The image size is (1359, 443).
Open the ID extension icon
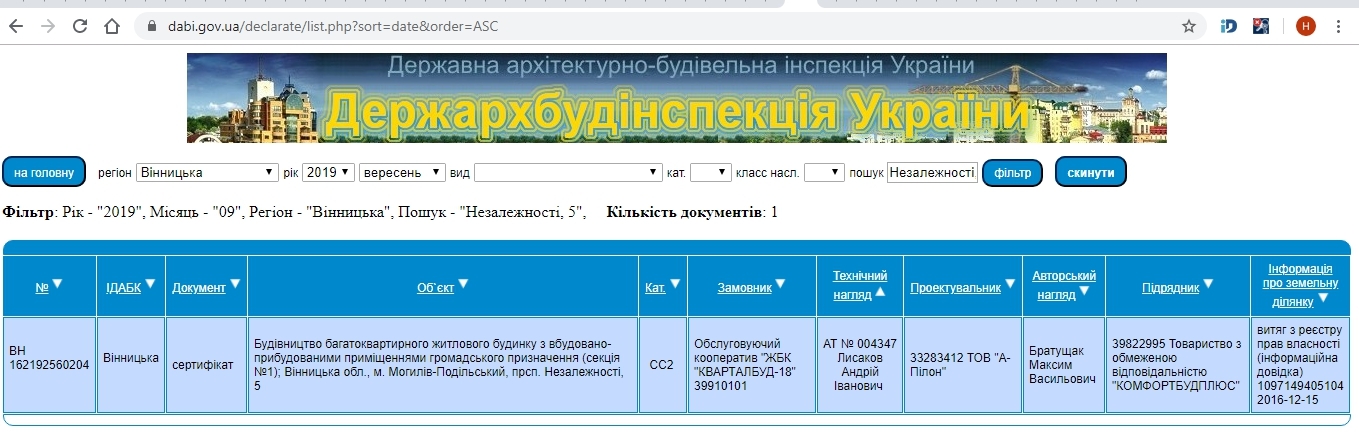tap(1229, 27)
